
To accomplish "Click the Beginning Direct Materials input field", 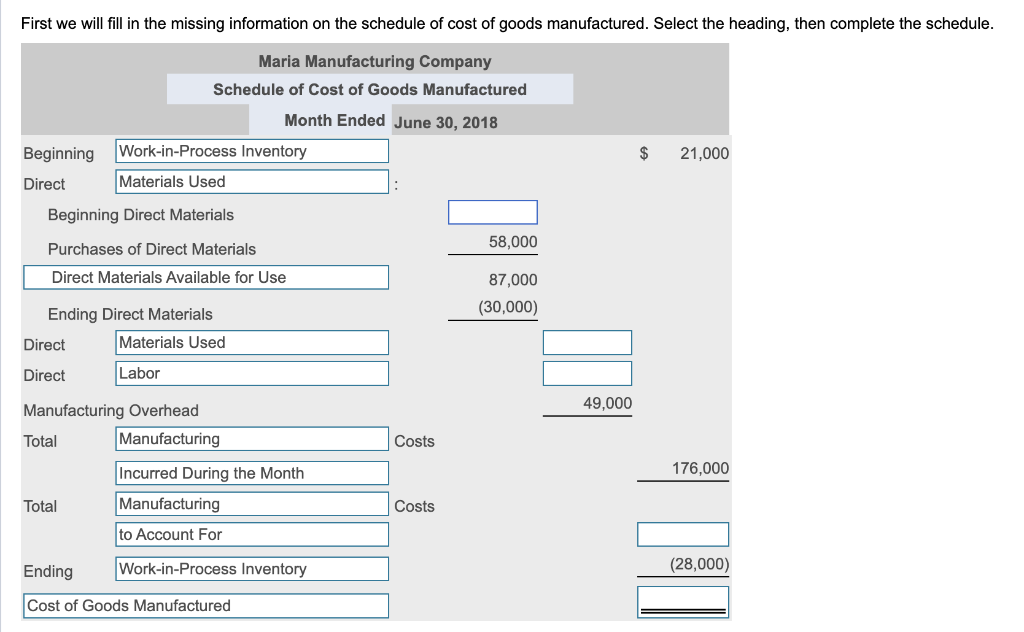I will pos(492,212).
